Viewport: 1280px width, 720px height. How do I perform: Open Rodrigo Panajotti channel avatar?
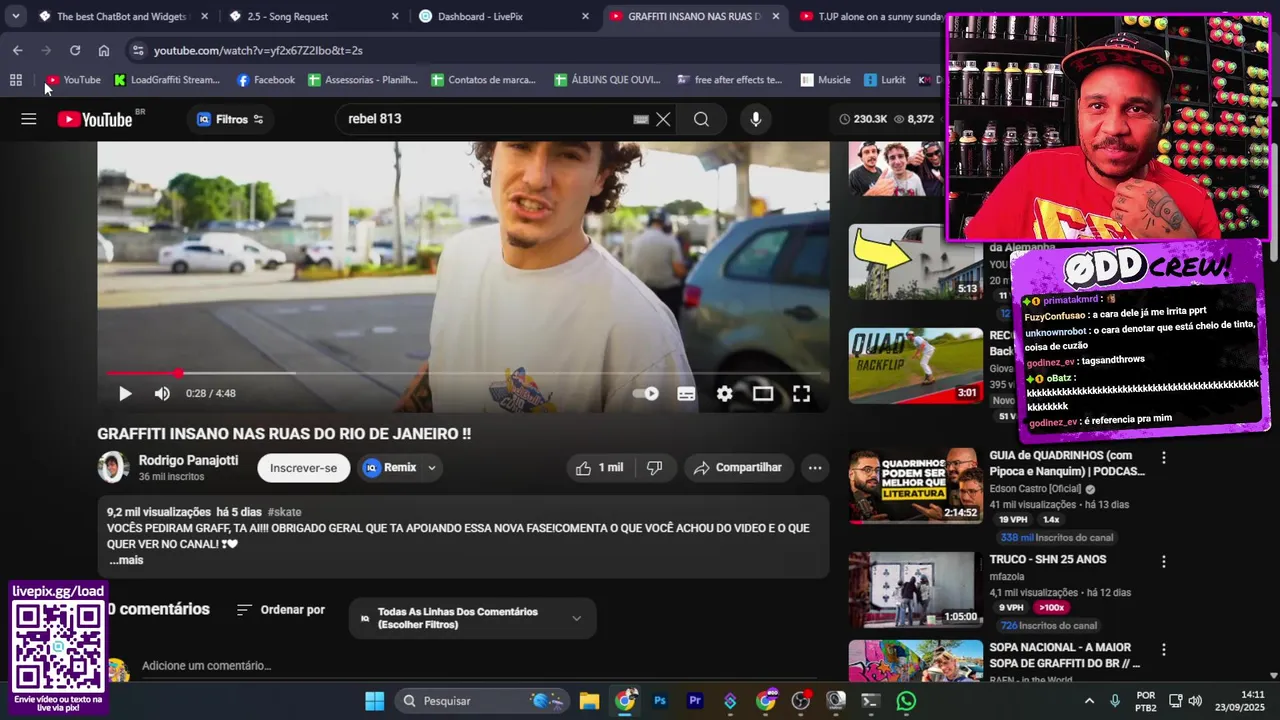113,467
